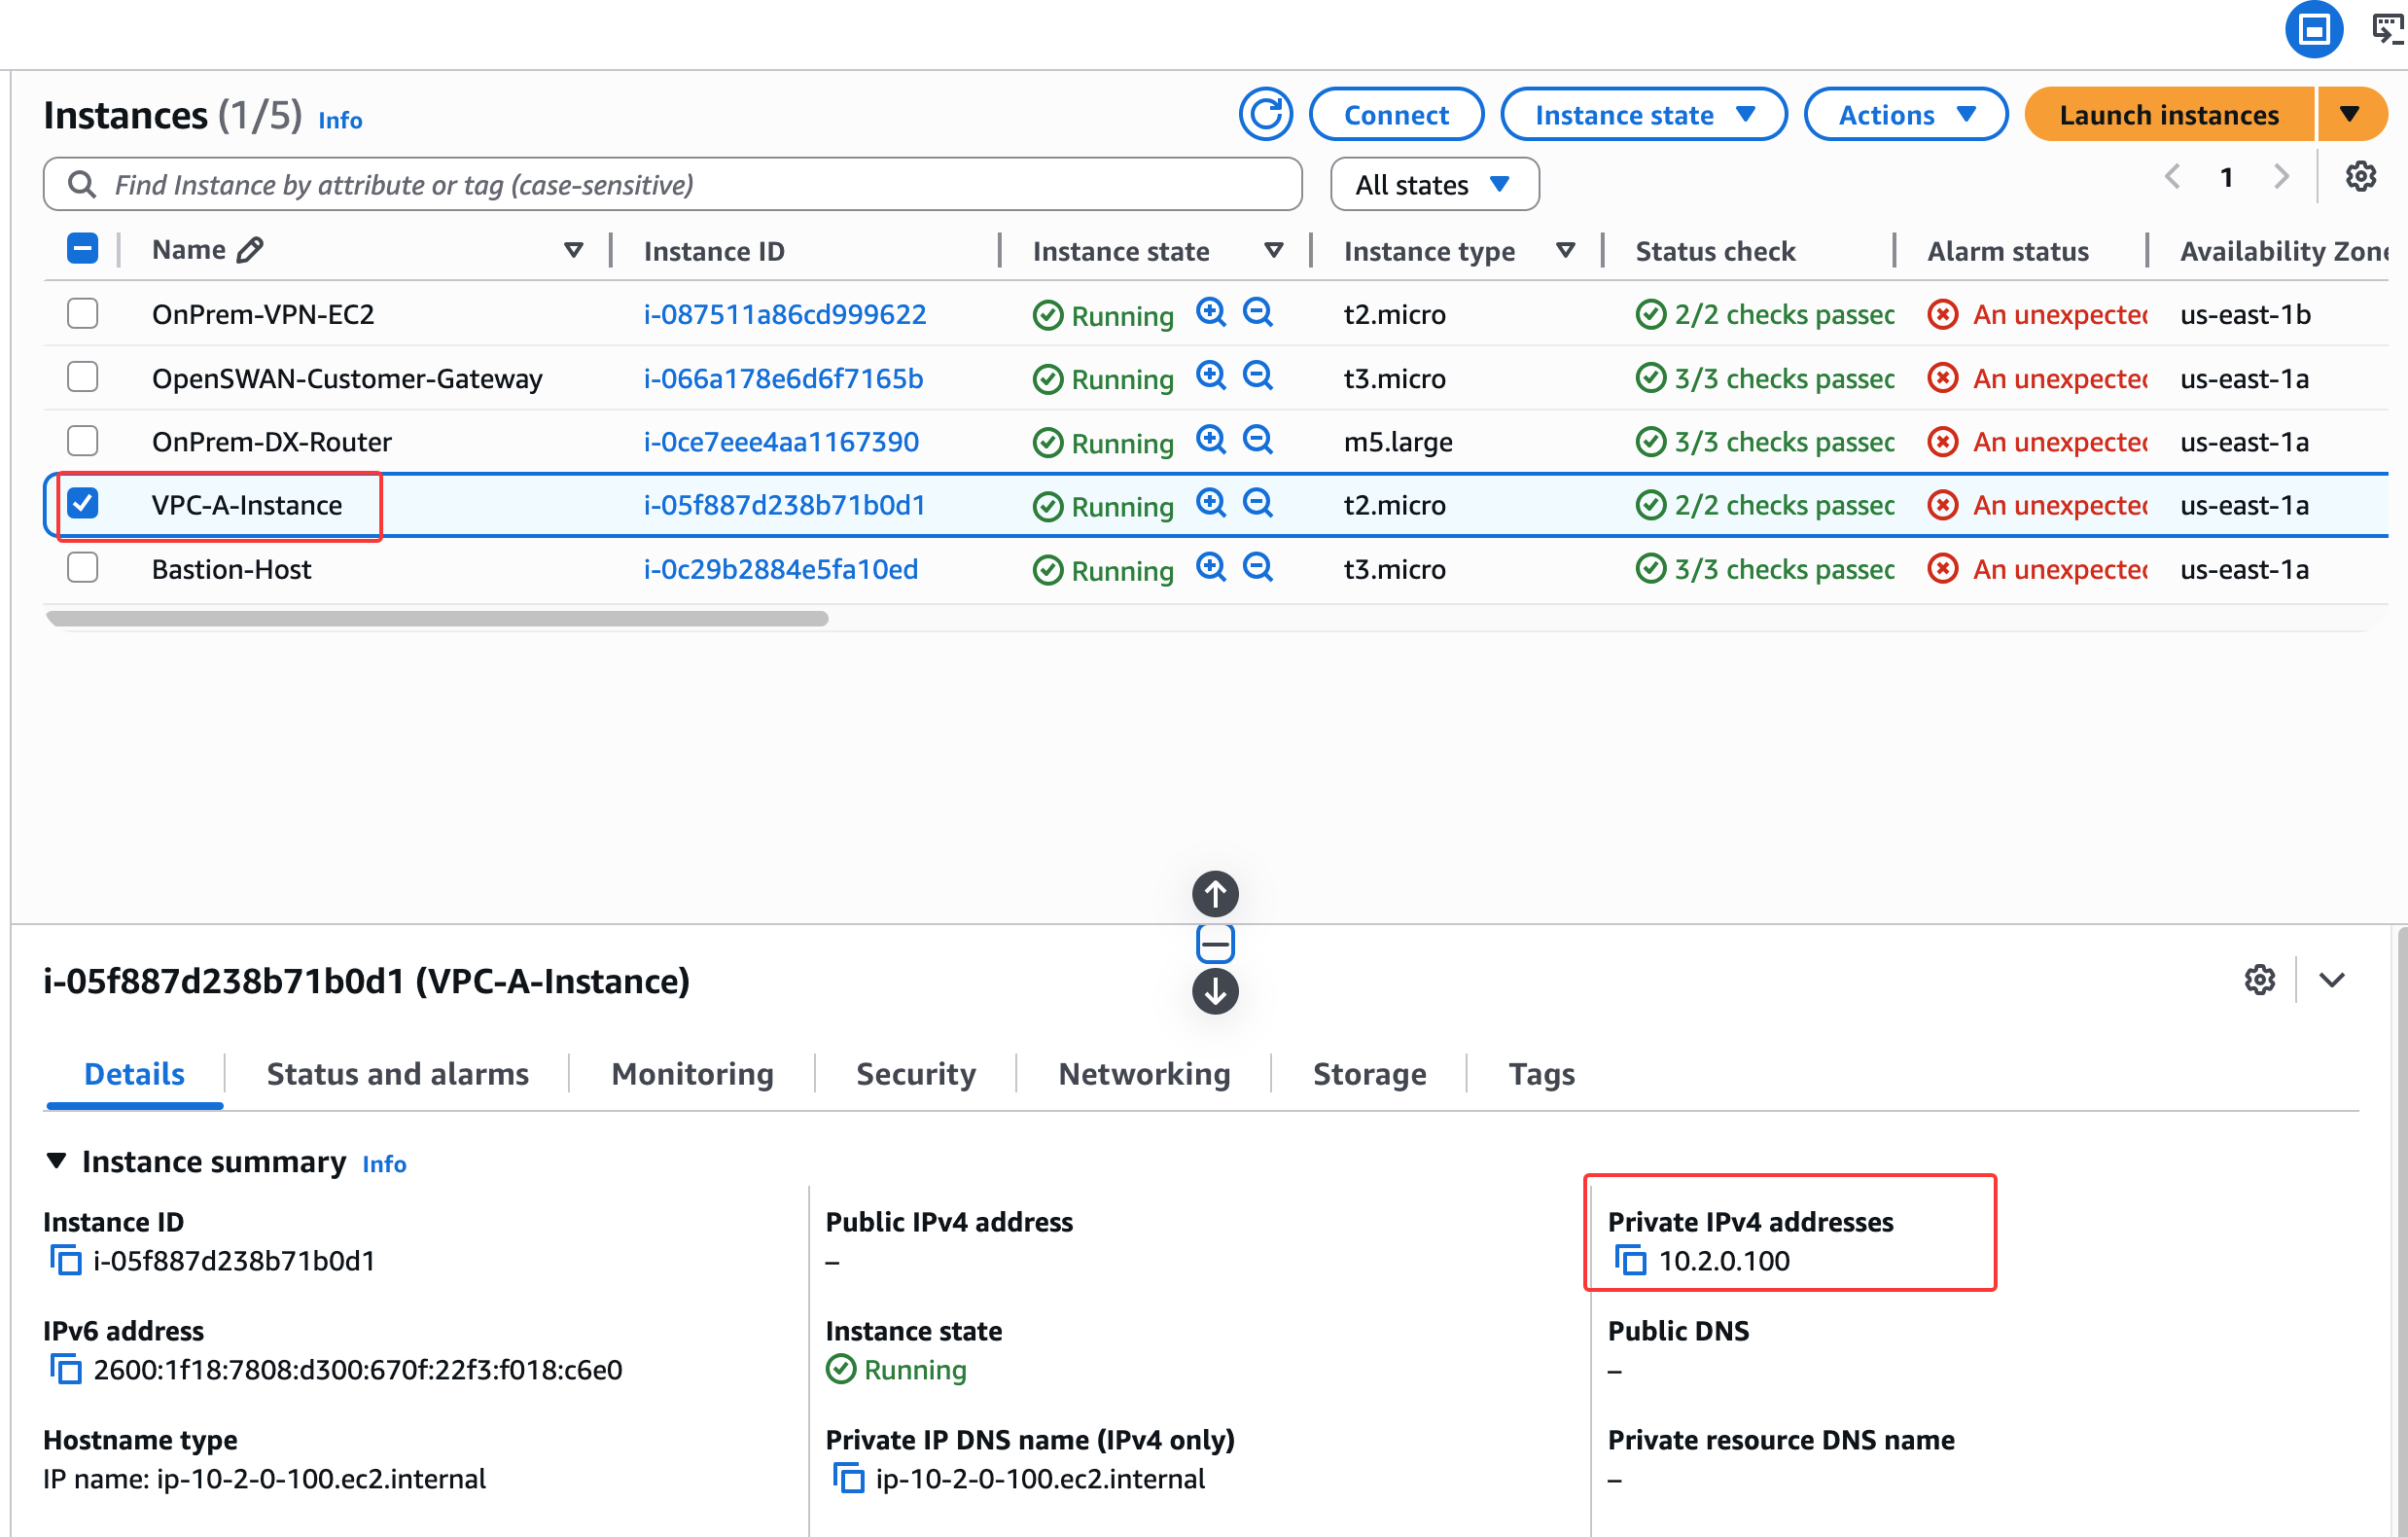This screenshot has height=1537, width=2408.
Task: Click the panel move-down arrow icon
Action: [1215, 992]
